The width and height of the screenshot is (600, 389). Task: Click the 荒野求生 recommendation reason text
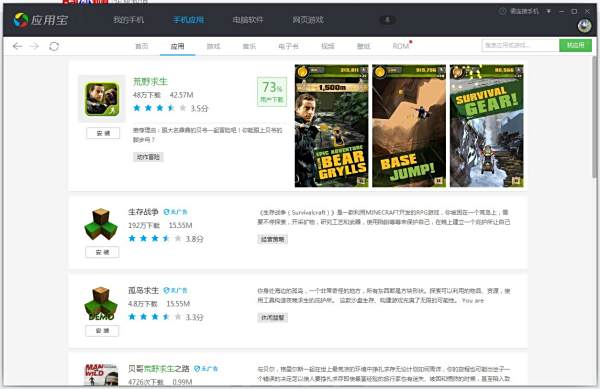pyautogui.click(x=208, y=135)
